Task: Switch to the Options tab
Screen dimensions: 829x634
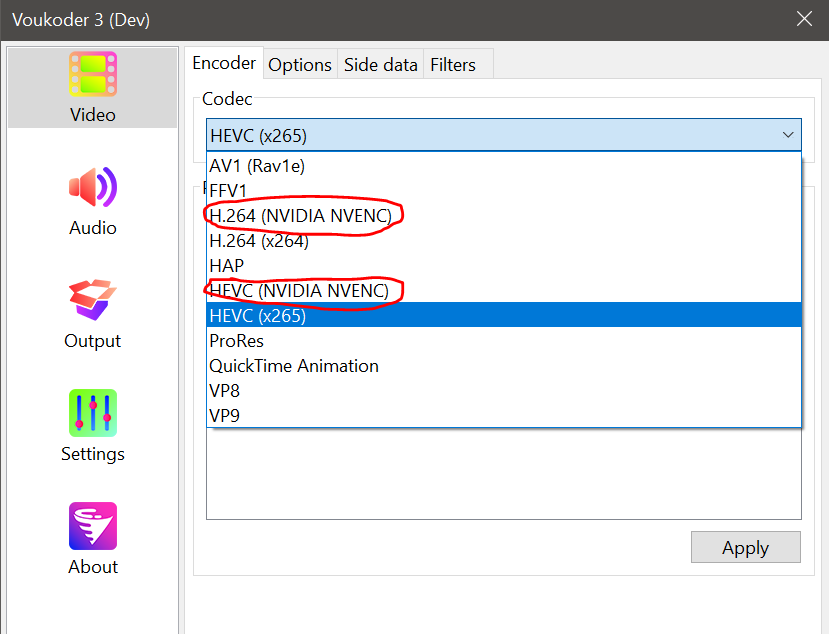Action: coord(300,65)
